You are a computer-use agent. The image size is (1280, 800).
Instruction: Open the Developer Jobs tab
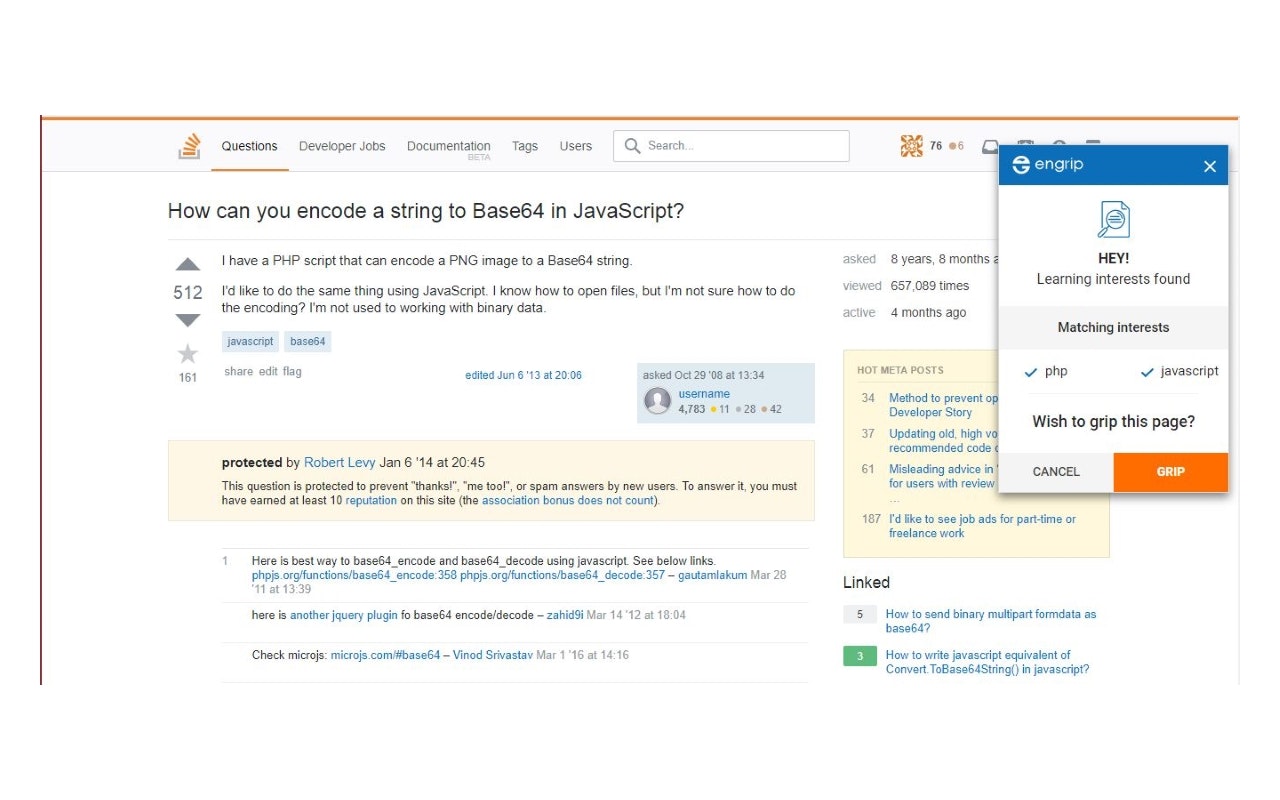(342, 146)
